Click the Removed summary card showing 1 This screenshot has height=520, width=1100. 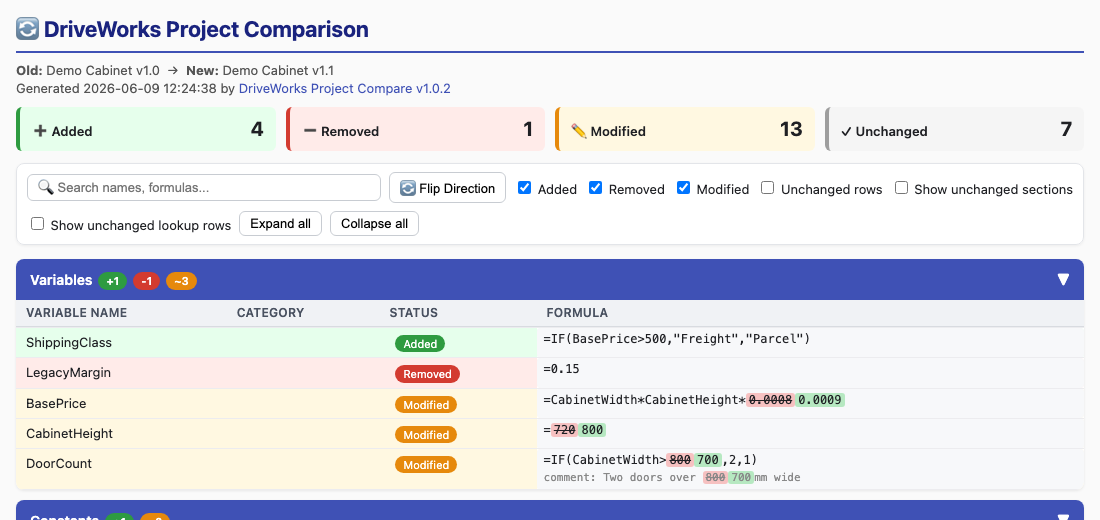(x=415, y=129)
